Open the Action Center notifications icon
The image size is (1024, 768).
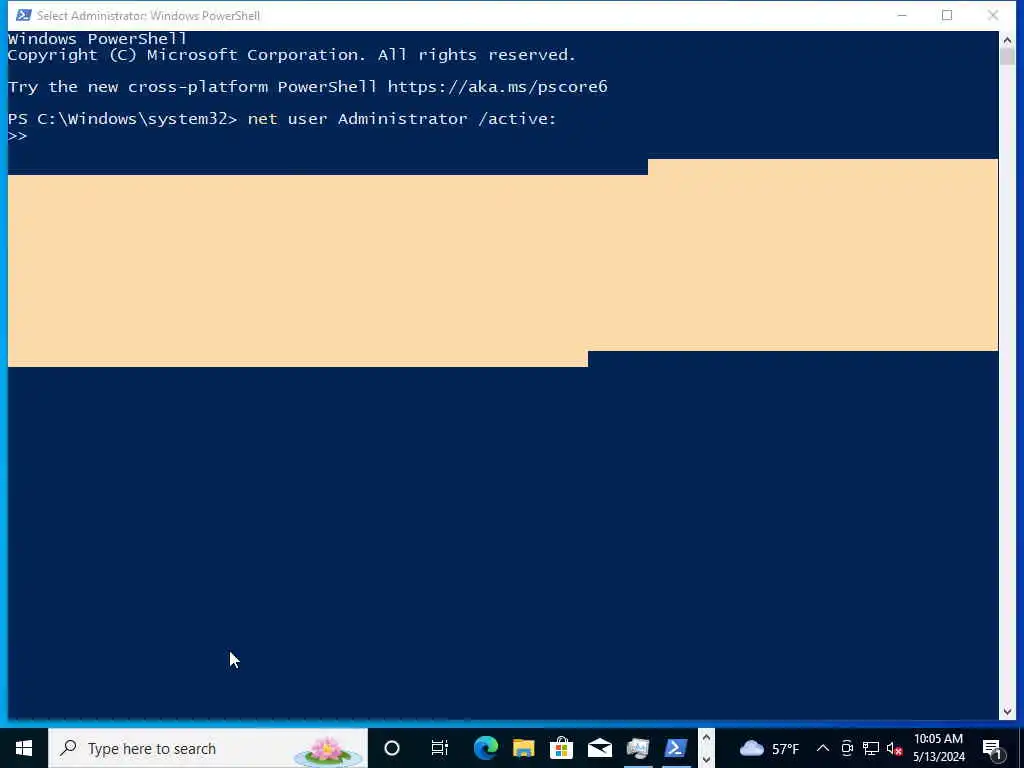point(992,749)
